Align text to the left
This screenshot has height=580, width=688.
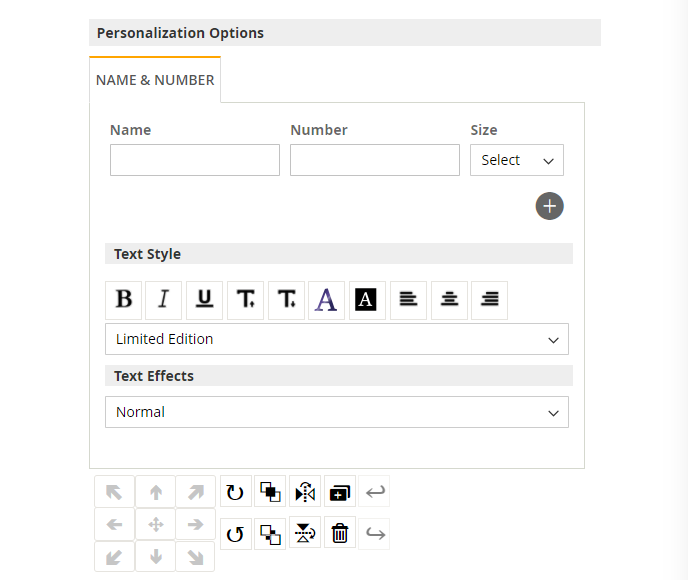[408, 299]
